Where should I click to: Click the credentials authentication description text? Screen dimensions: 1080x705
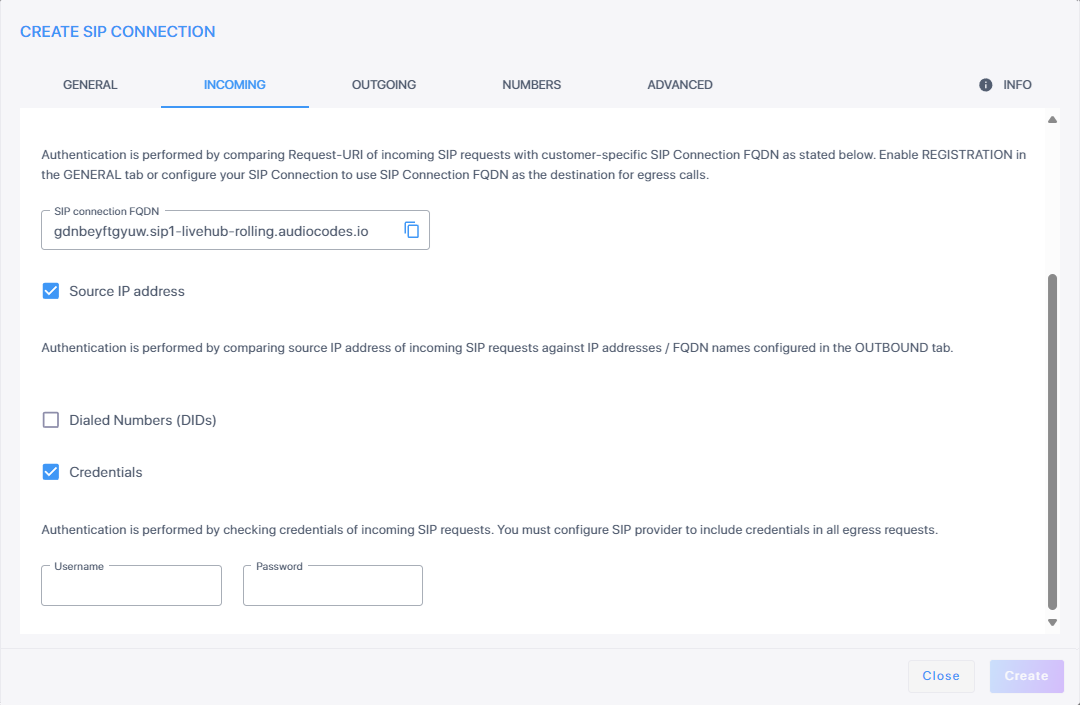coord(490,530)
